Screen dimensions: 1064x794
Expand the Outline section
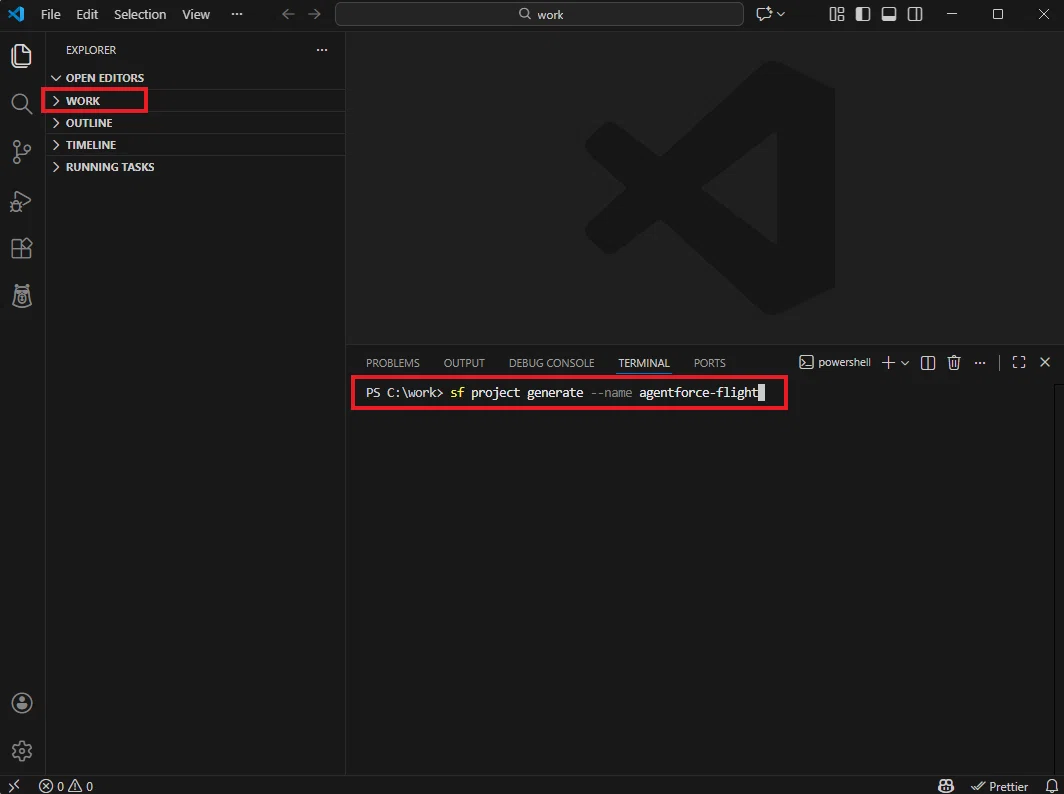(x=195, y=123)
